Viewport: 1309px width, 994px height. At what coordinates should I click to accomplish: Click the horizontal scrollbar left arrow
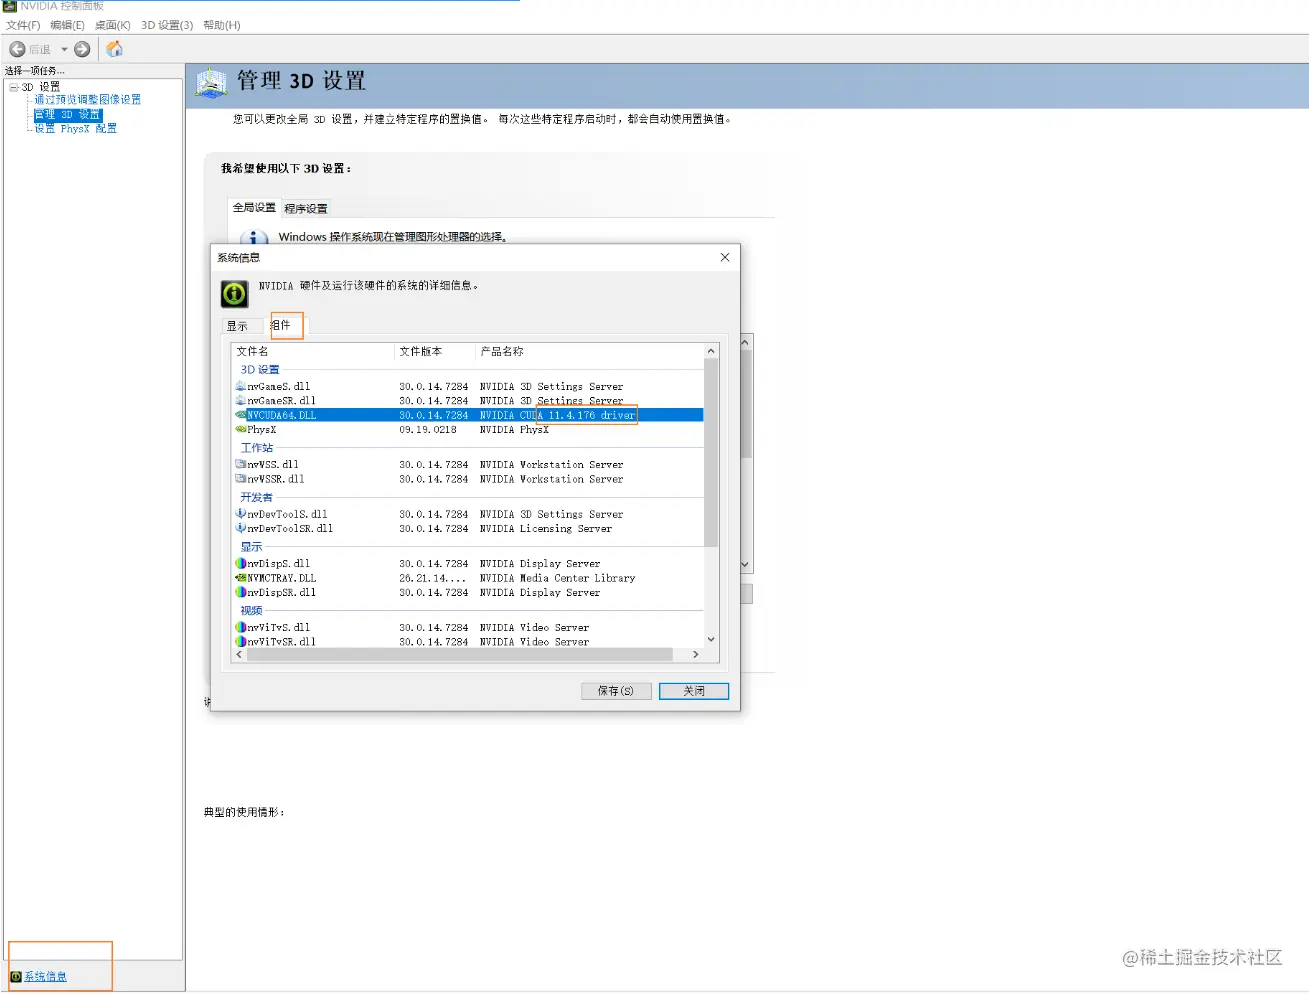tap(239, 654)
